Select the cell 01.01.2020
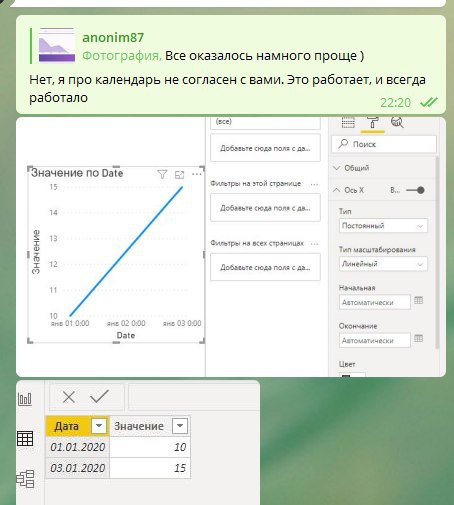The width and height of the screenshot is (454, 505). (x=78, y=447)
